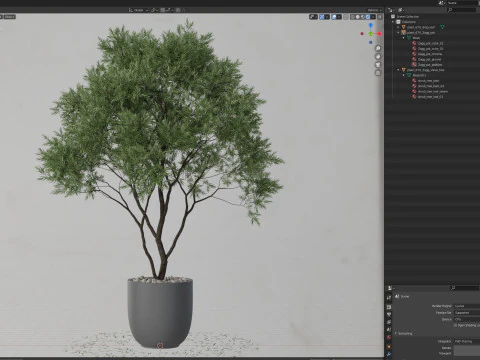Select the Scene Collection row
This screenshot has height=360, width=480.
(x=433, y=16)
